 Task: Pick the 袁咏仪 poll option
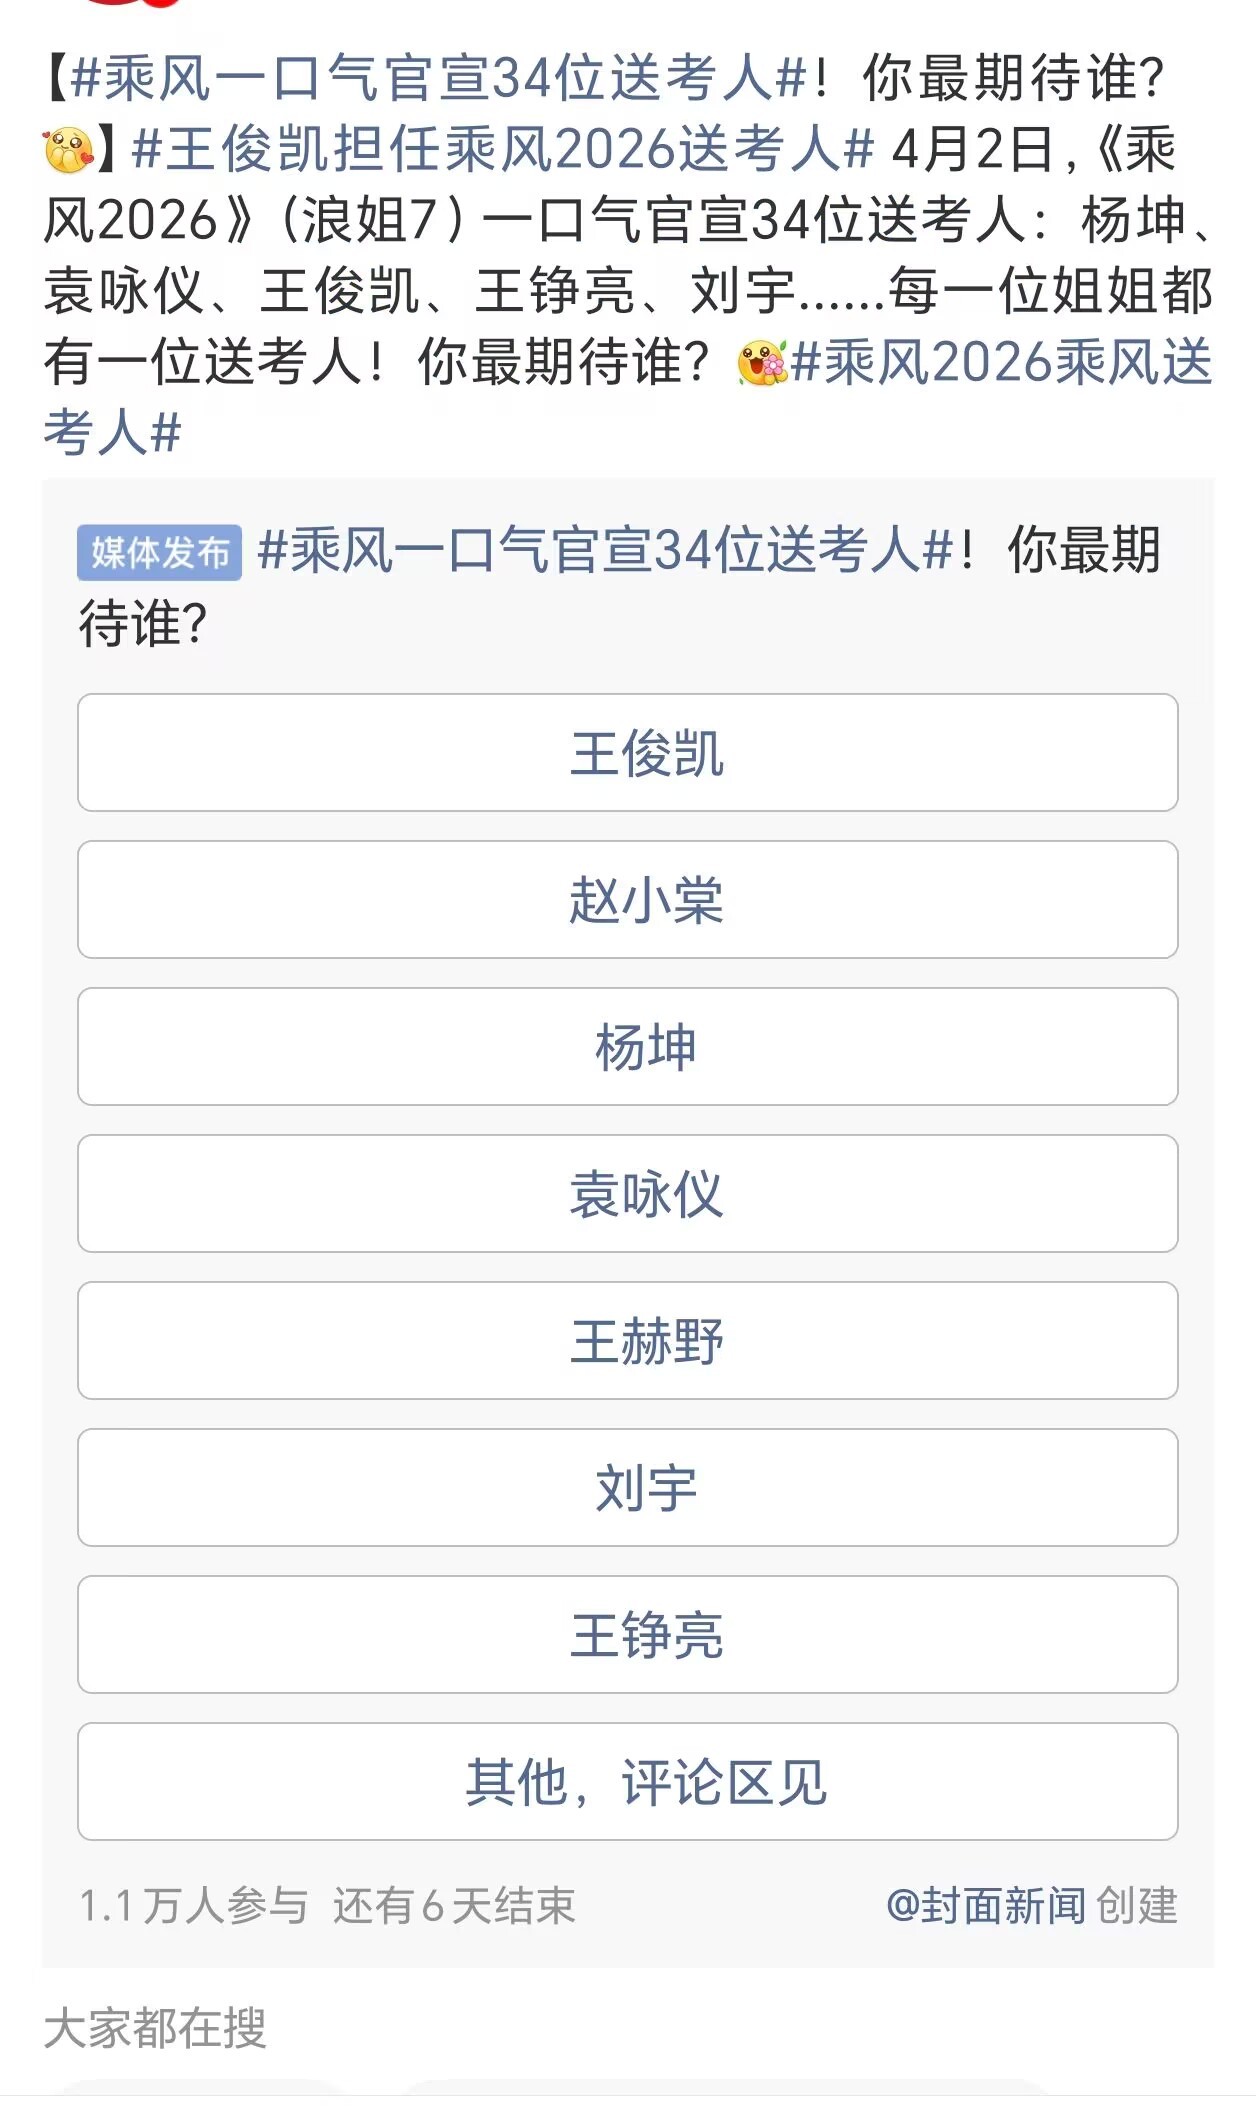627,1194
